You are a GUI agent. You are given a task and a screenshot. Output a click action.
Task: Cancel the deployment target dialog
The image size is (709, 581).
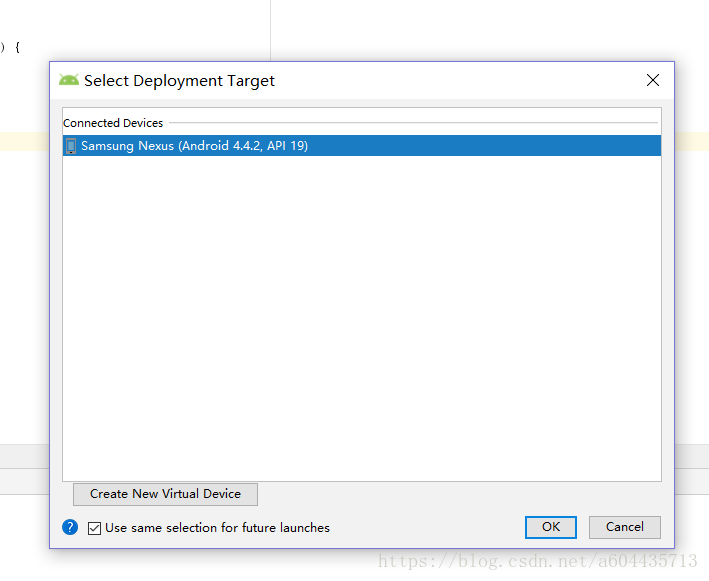(625, 527)
